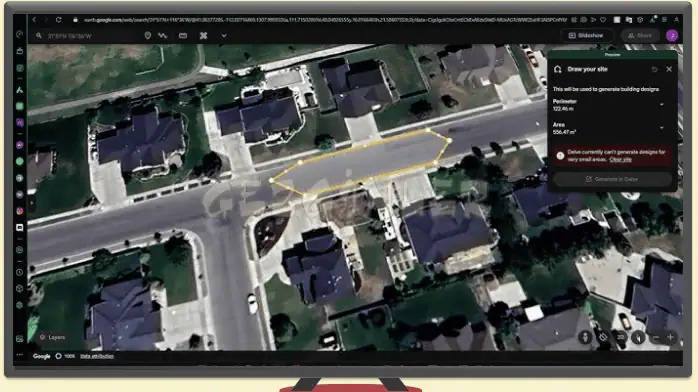This screenshot has width=698, height=392.
Task: Click the browser back arrow
Action: pos(34,20)
